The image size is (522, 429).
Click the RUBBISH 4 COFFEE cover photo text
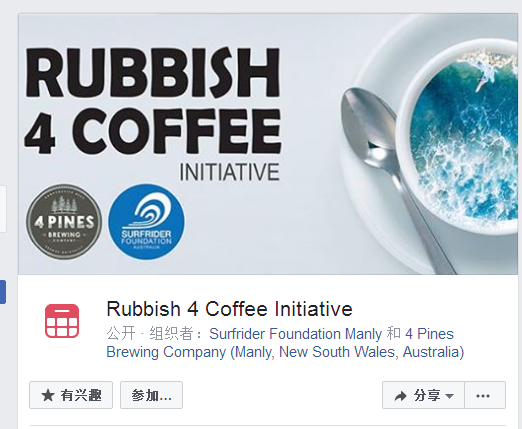click(x=153, y=102)
